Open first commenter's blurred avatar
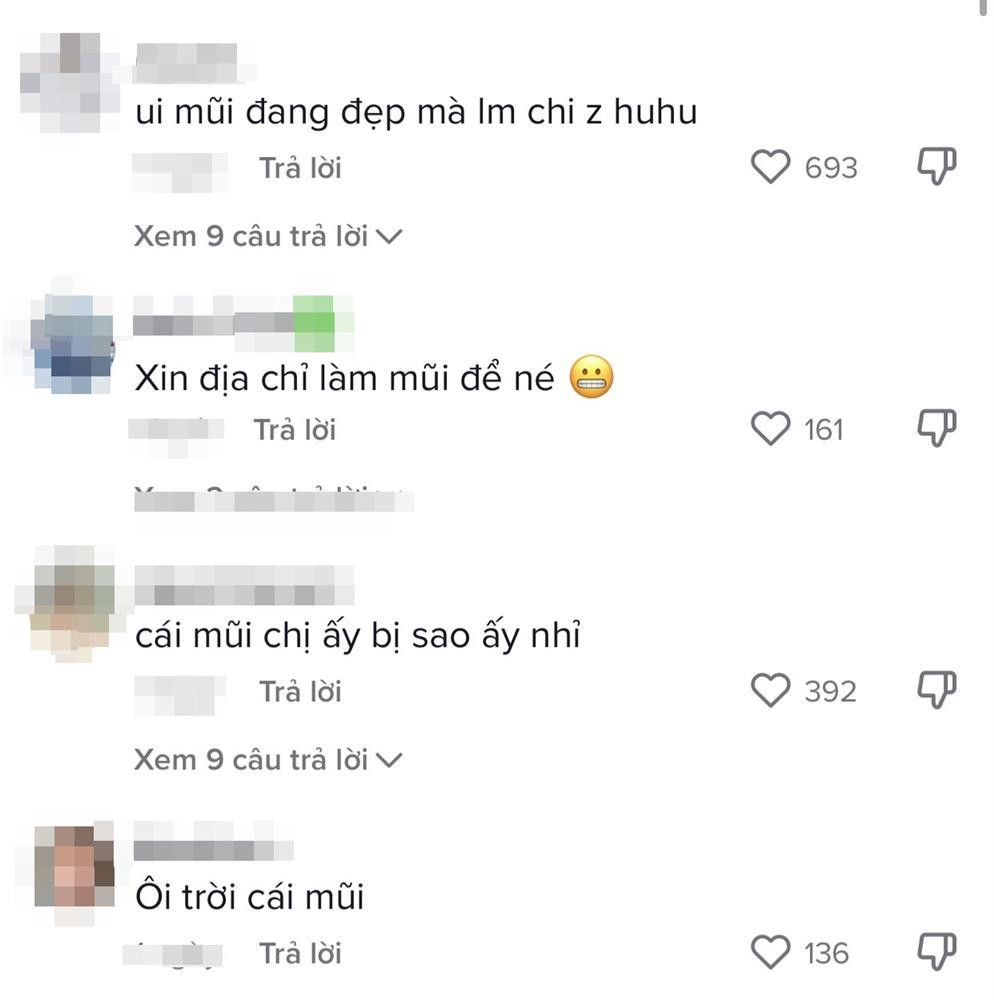Screen dimensions: 994x1000 pos(69,83)
